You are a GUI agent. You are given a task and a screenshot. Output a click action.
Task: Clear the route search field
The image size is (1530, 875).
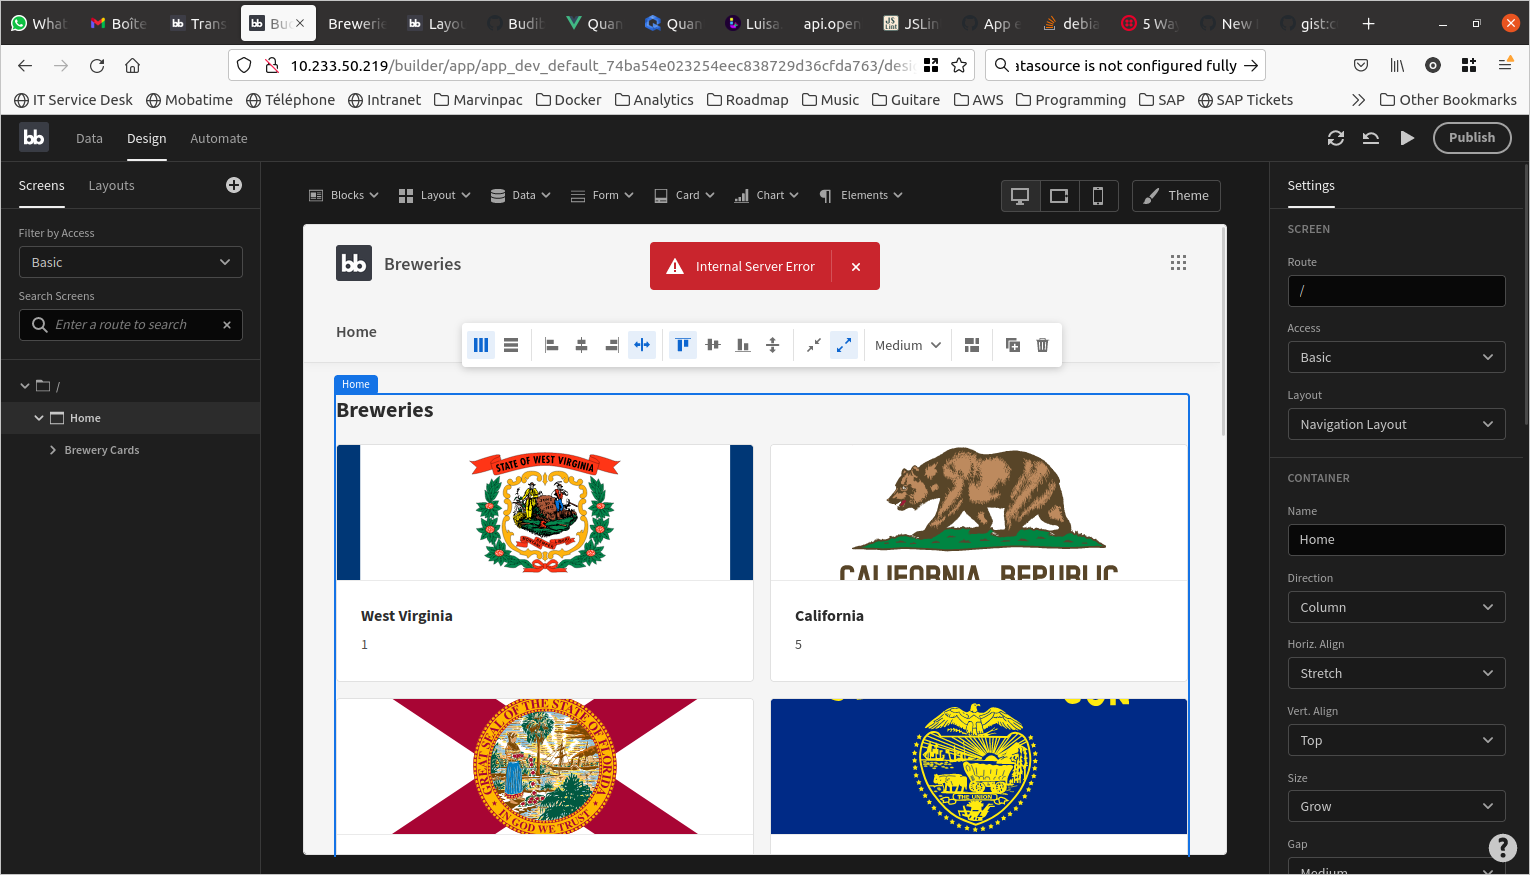227,325
